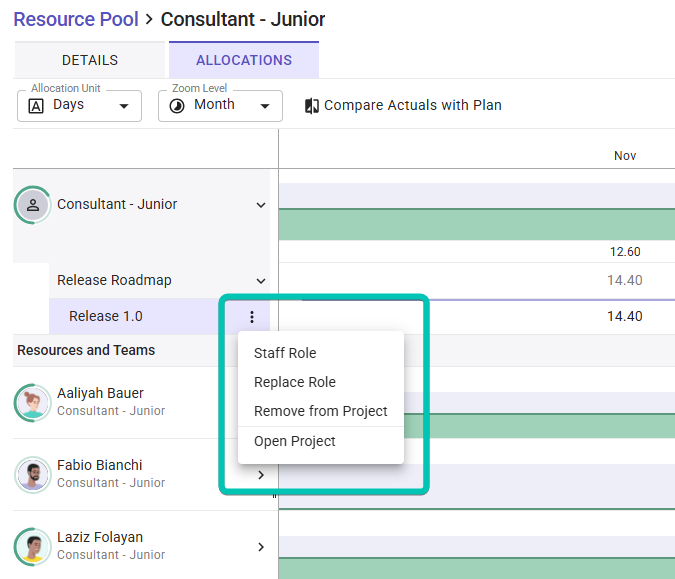
Task: Click the Zoom Level clock icon
Action: coord(177,106)
